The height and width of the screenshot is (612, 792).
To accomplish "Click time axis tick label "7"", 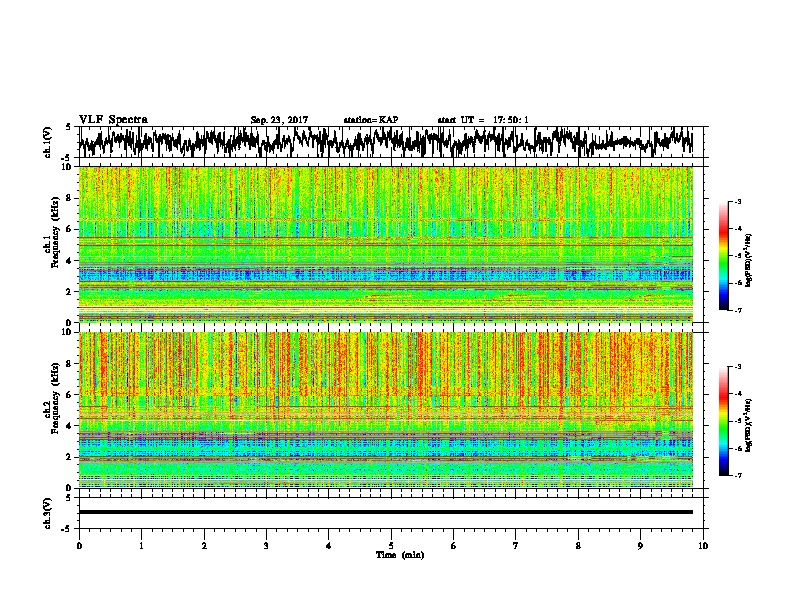I will coord(516,546).
